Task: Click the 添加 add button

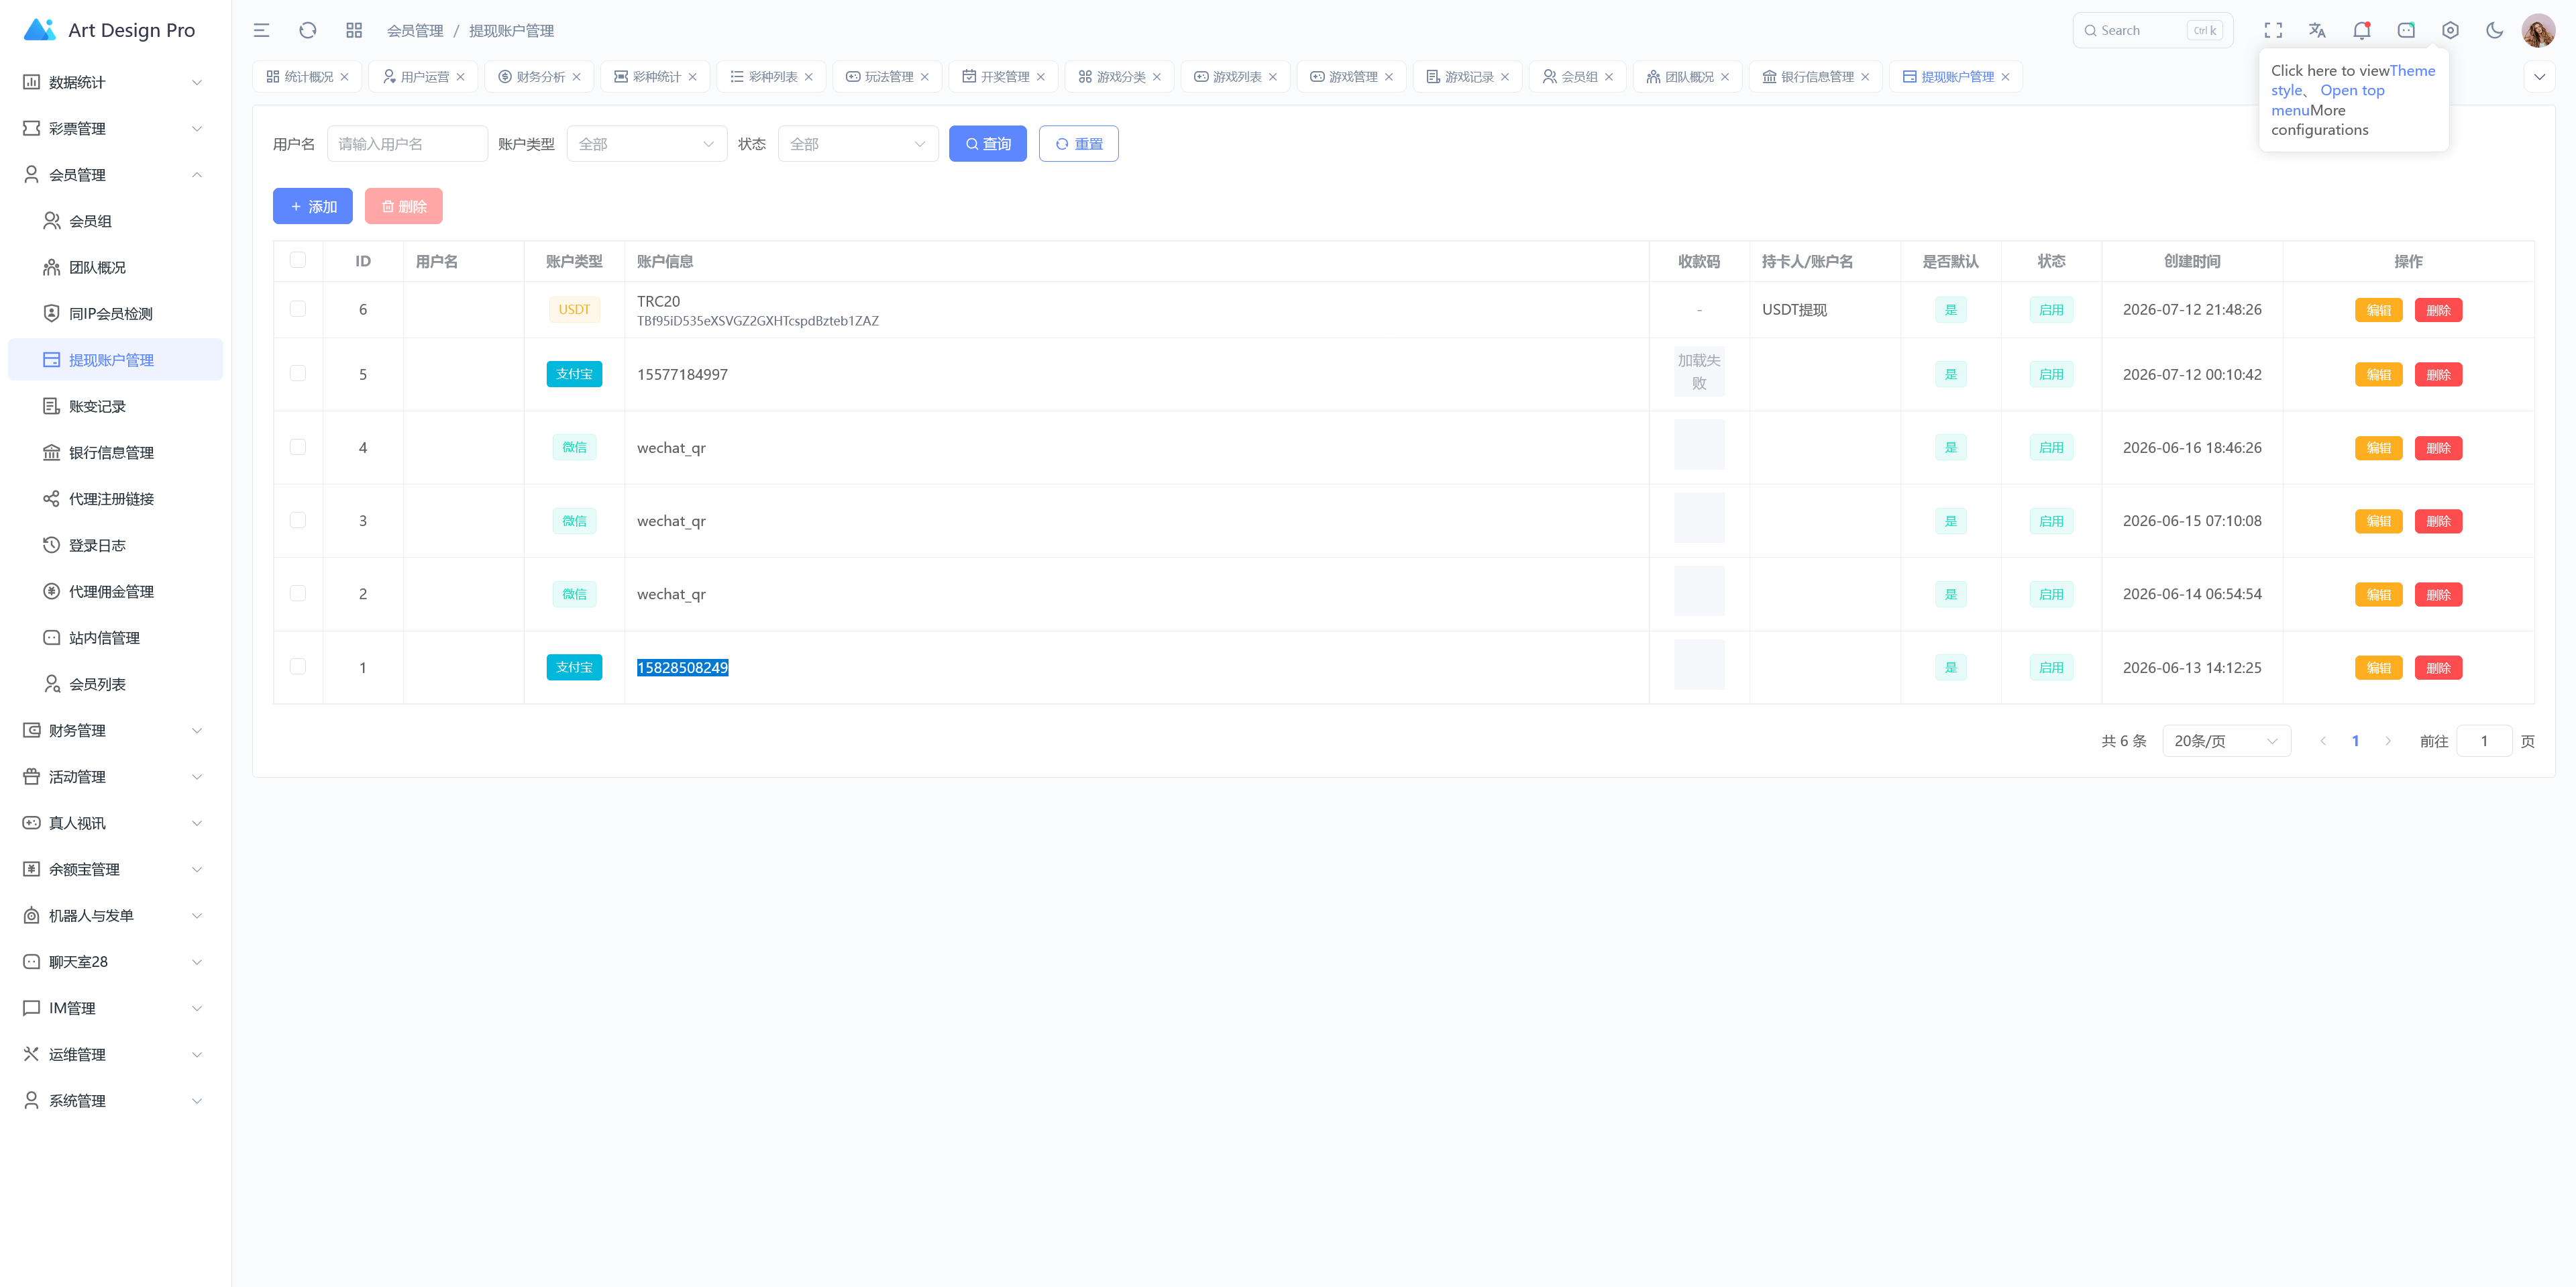Action: (x=313, y=206)
